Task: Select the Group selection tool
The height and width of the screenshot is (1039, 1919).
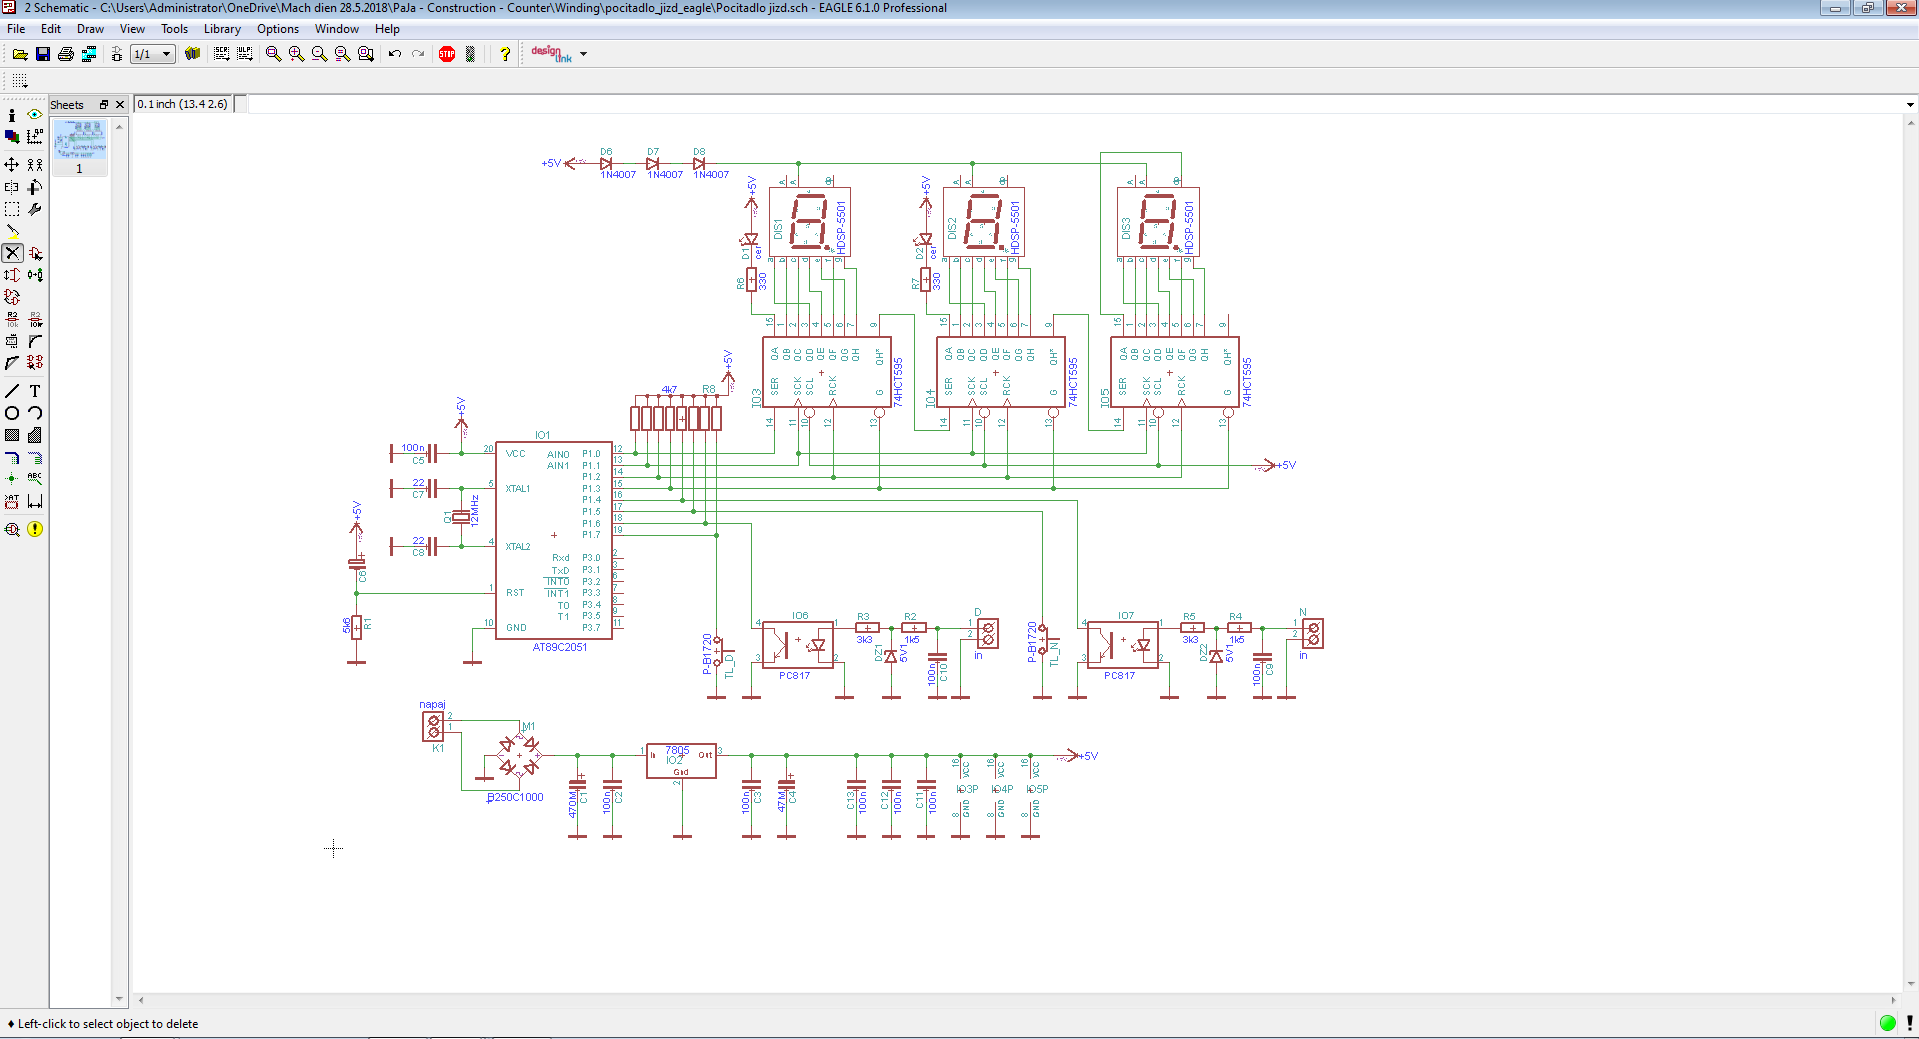Action: (12, 209)
